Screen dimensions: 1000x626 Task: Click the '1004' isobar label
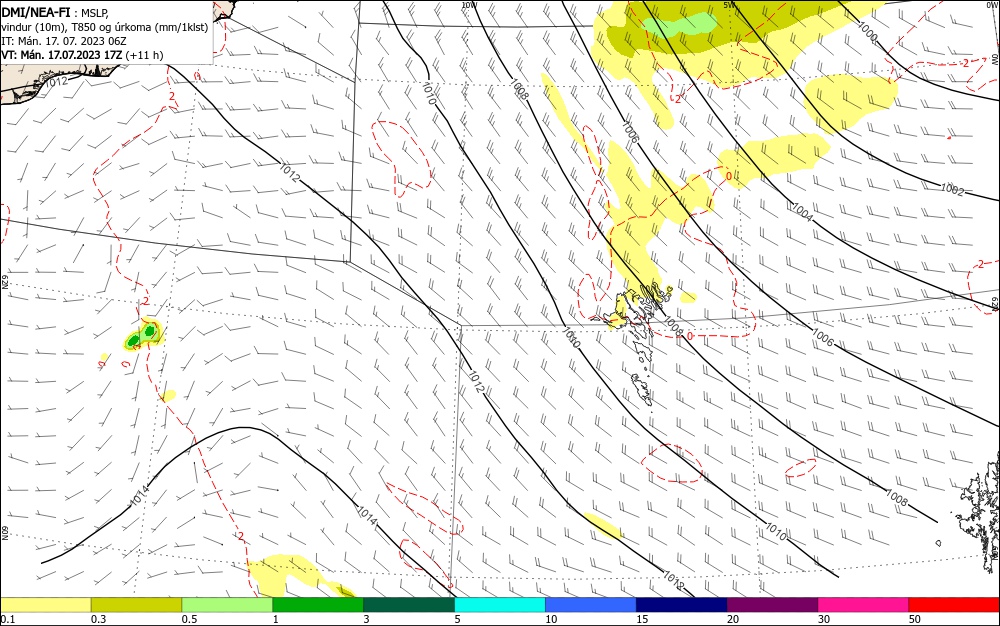tap(802, 212)
